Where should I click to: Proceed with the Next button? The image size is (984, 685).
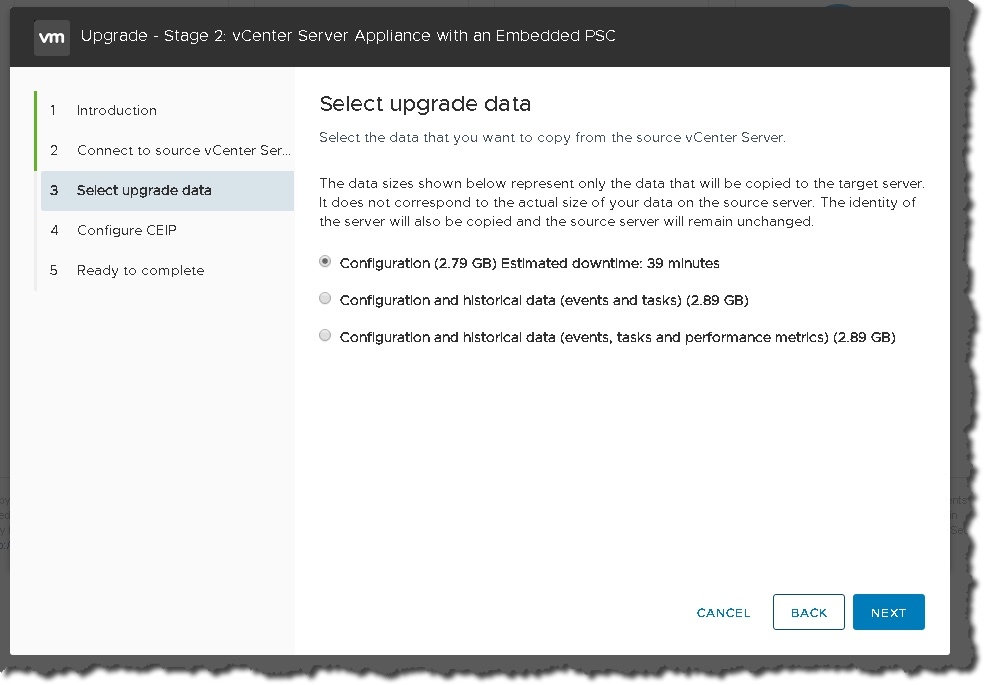[888, 613]
